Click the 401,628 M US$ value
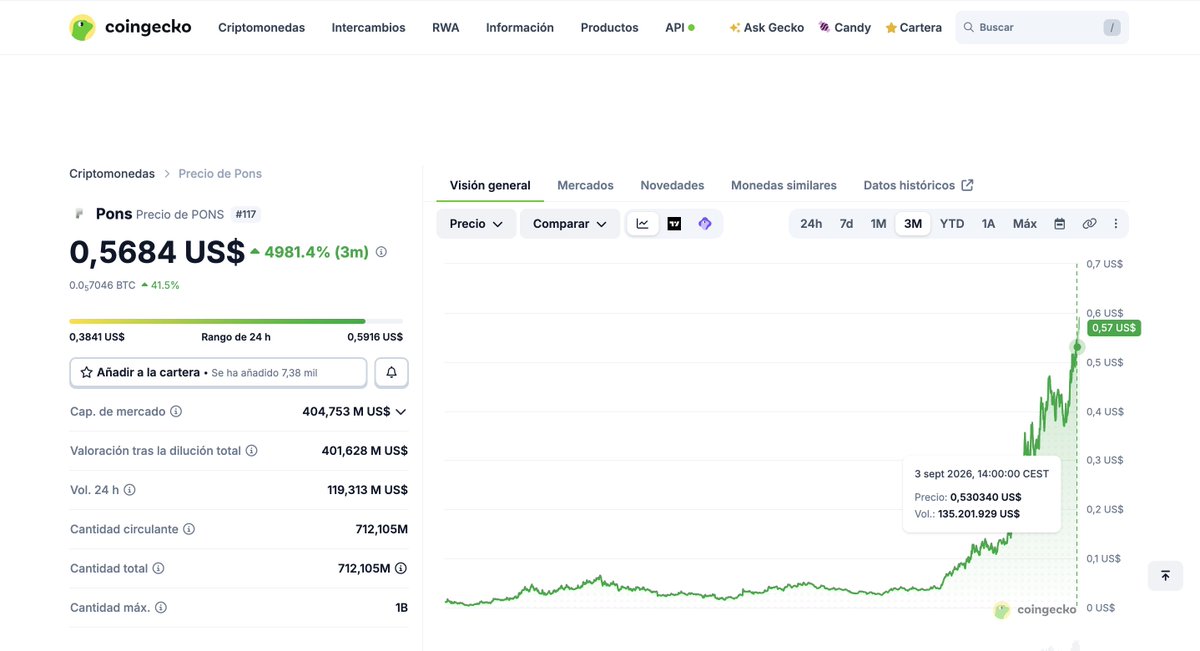The height and width of the screenshot is (651, 1200). pyautogui.click(x=365, y=451)
